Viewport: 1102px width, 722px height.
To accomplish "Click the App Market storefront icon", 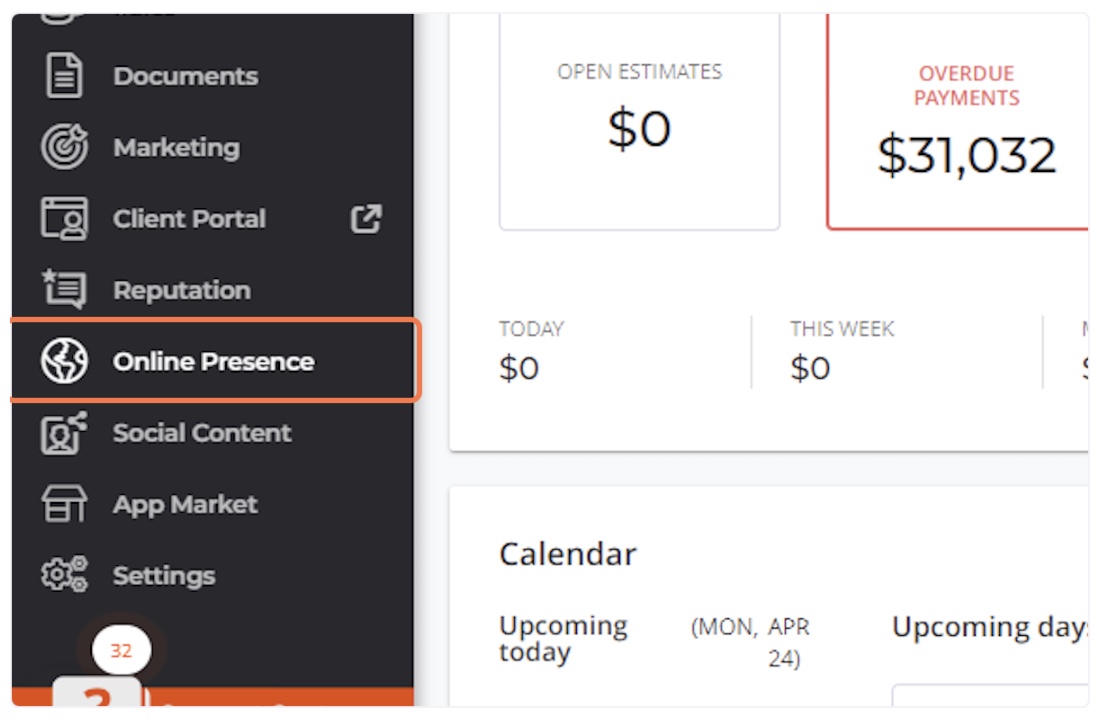I will point(64,503).
